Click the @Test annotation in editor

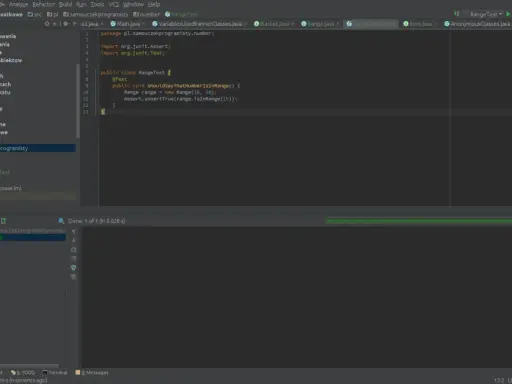point(119,79)
